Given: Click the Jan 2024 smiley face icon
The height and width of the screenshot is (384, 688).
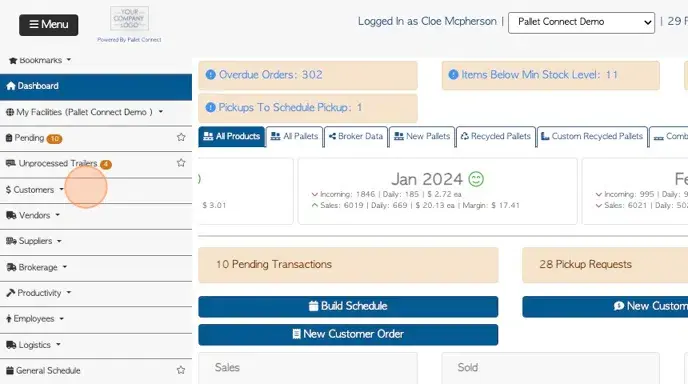Looking at the screenshot, I should [476, 179].
